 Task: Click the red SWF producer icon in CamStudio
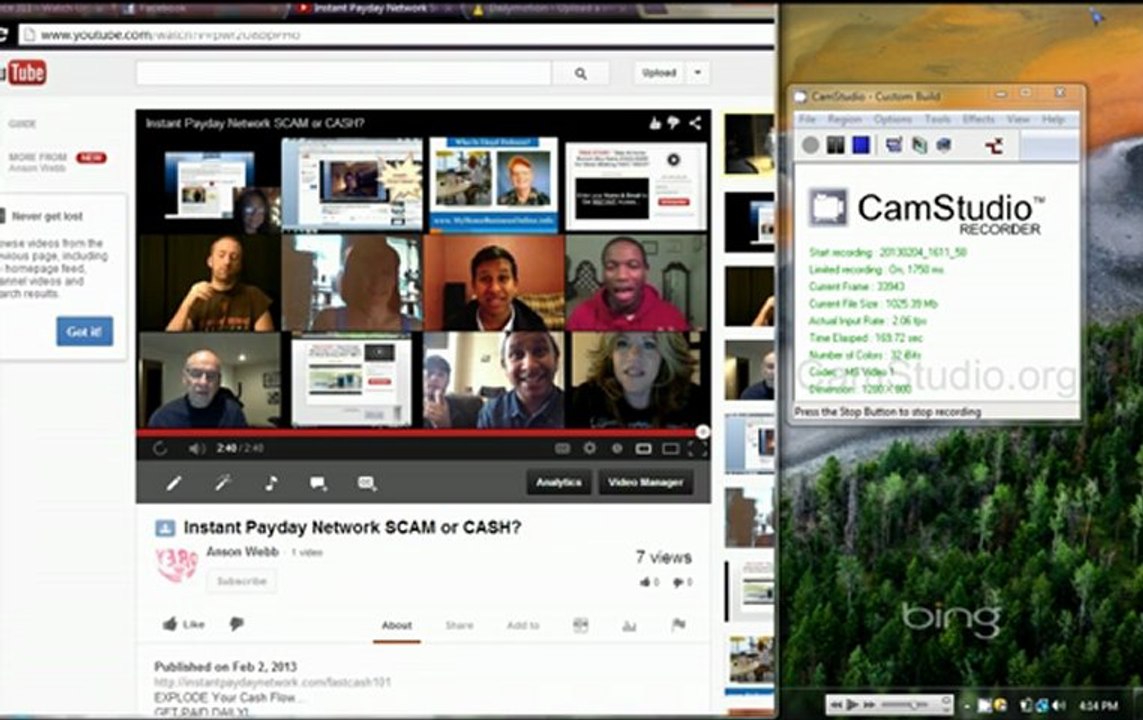coord(994,146)
